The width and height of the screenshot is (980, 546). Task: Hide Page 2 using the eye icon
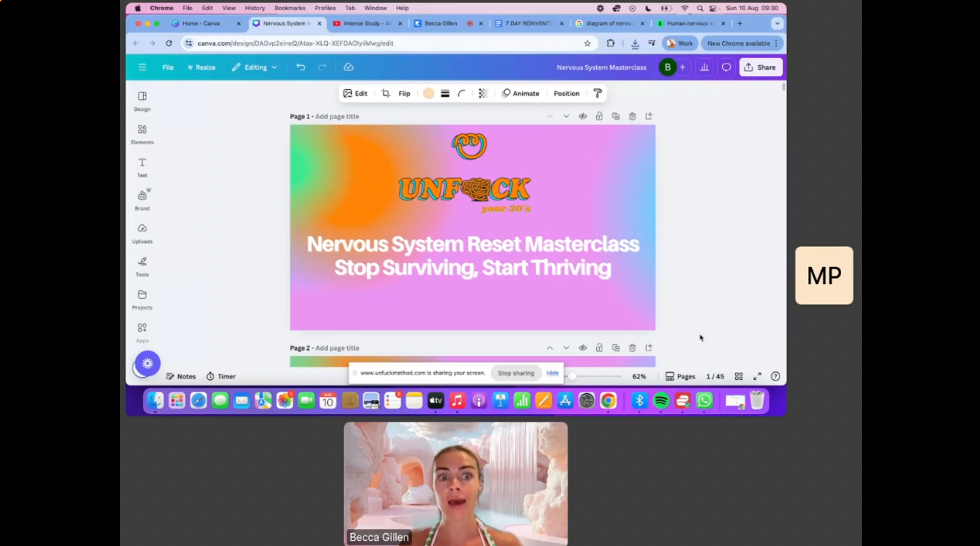(x=582, y=348)
